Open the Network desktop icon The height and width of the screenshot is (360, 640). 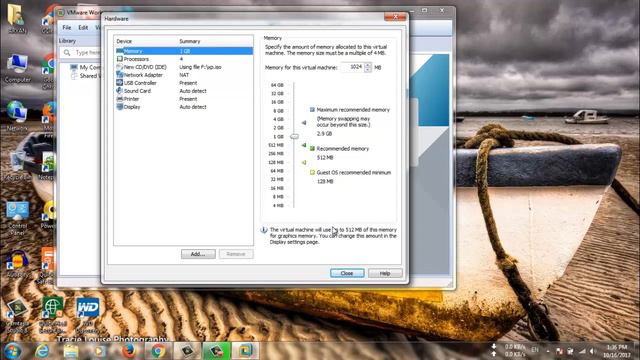(x=17, y=116)
